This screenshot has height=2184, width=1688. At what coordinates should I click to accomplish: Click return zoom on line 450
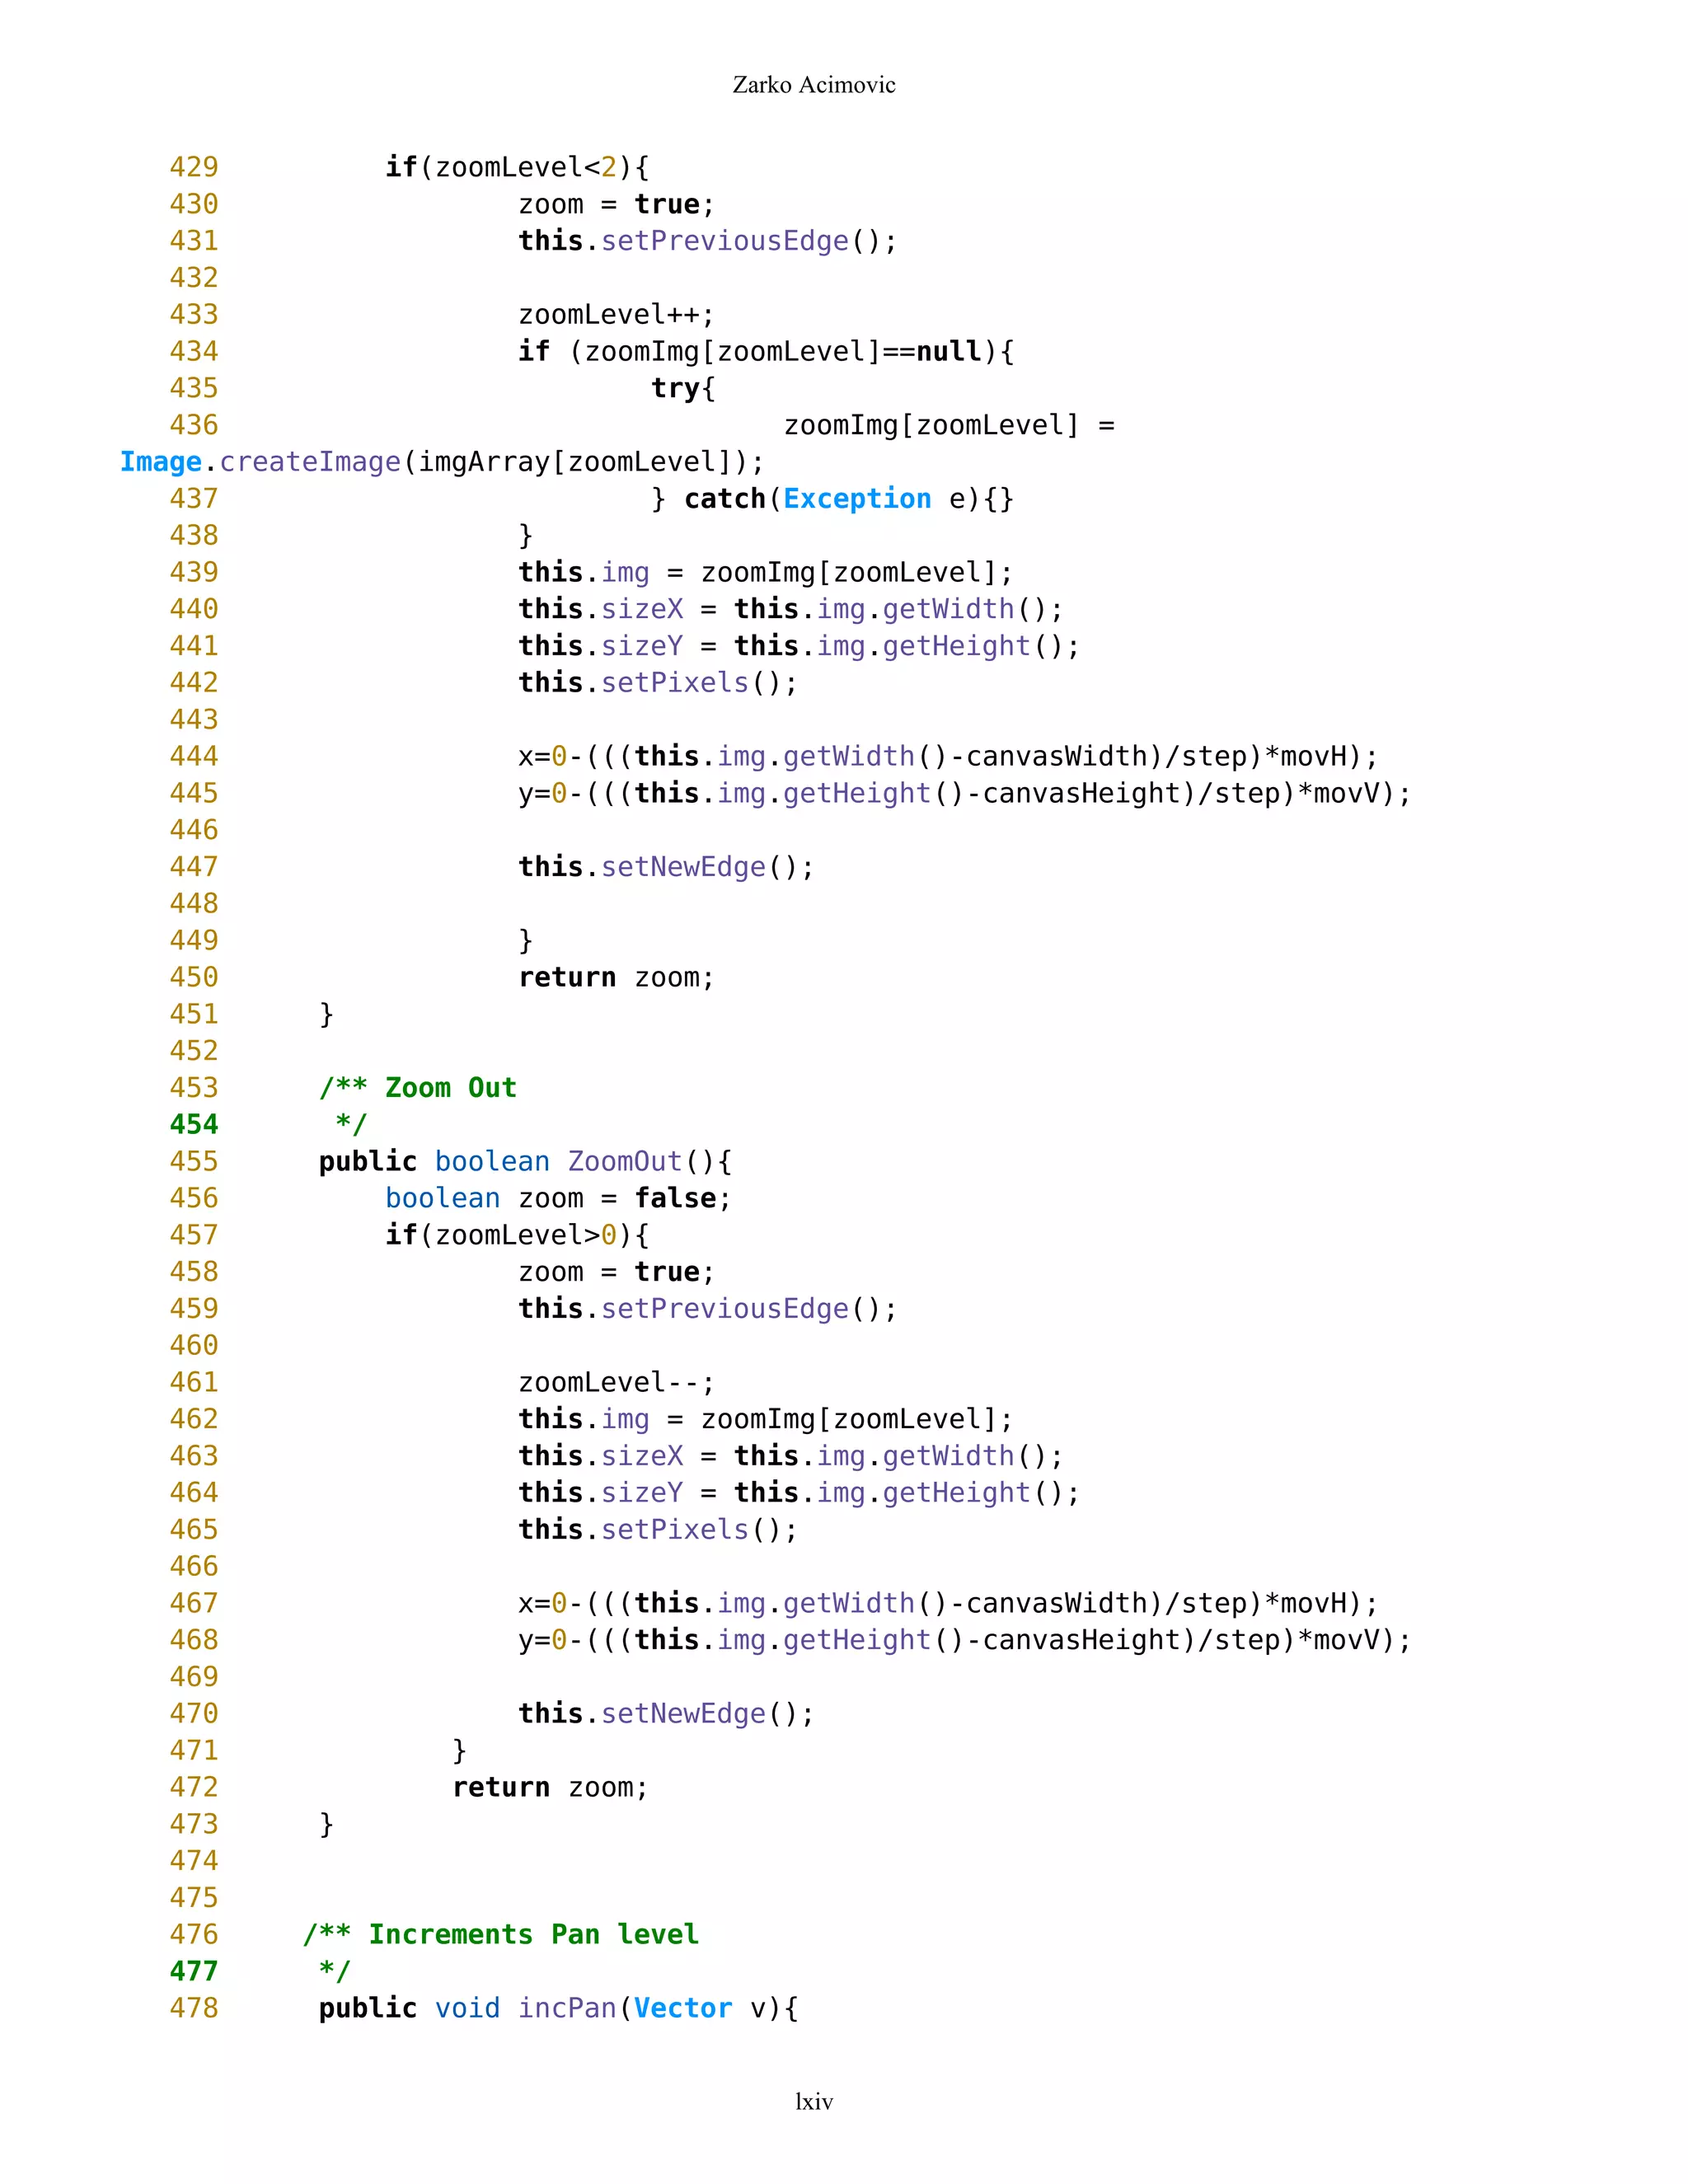tap(615, 977)
